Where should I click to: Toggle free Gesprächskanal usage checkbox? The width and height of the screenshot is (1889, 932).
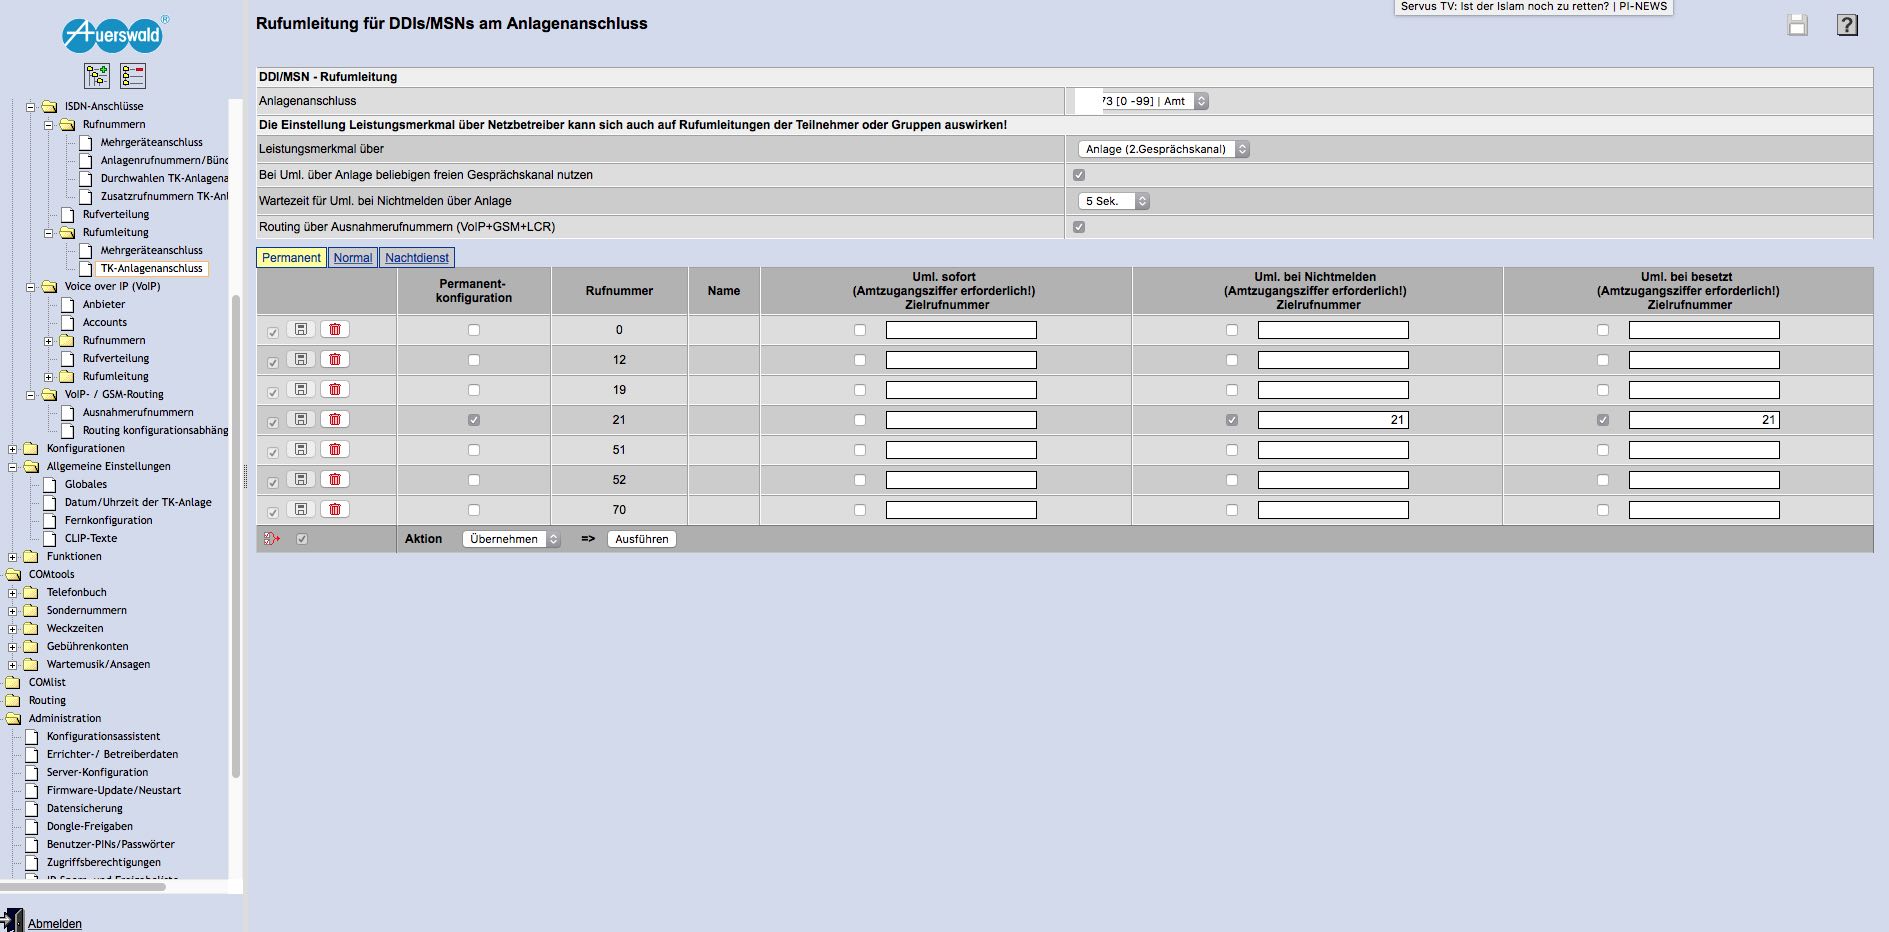[x=1079, y=175]
